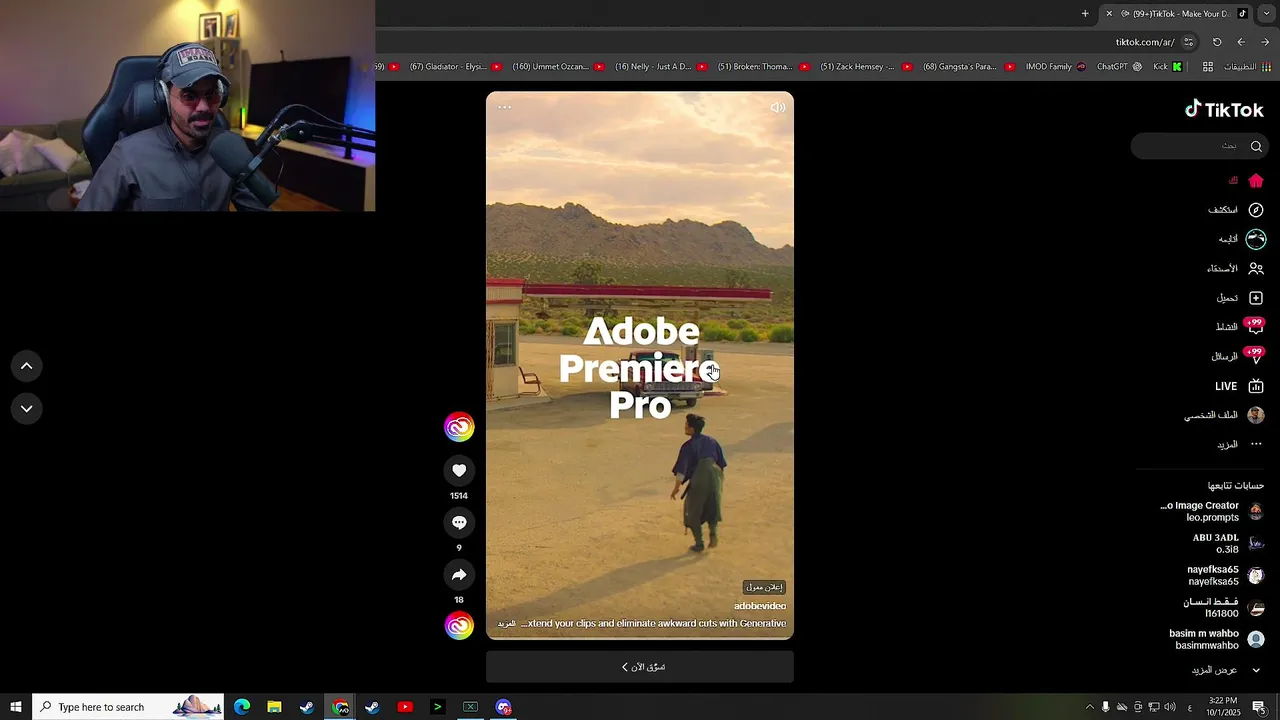Open Messages with 99+ badge
Screen dimensions: 1280x720
click(x=1254, y=355)
